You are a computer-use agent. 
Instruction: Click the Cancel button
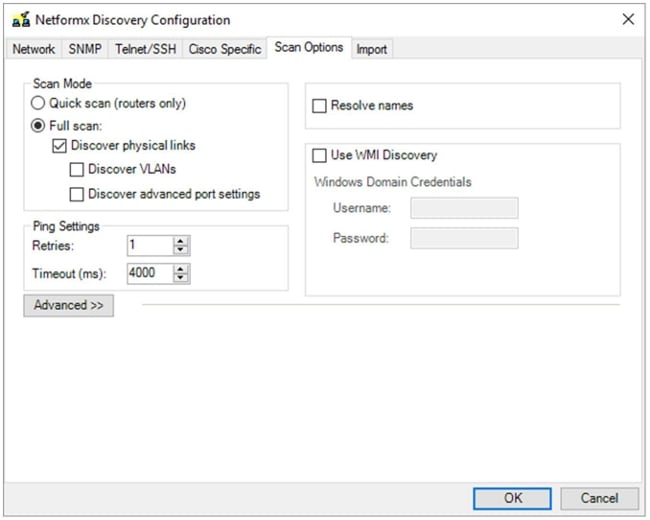pyautogui.click(x=599, y=498)
